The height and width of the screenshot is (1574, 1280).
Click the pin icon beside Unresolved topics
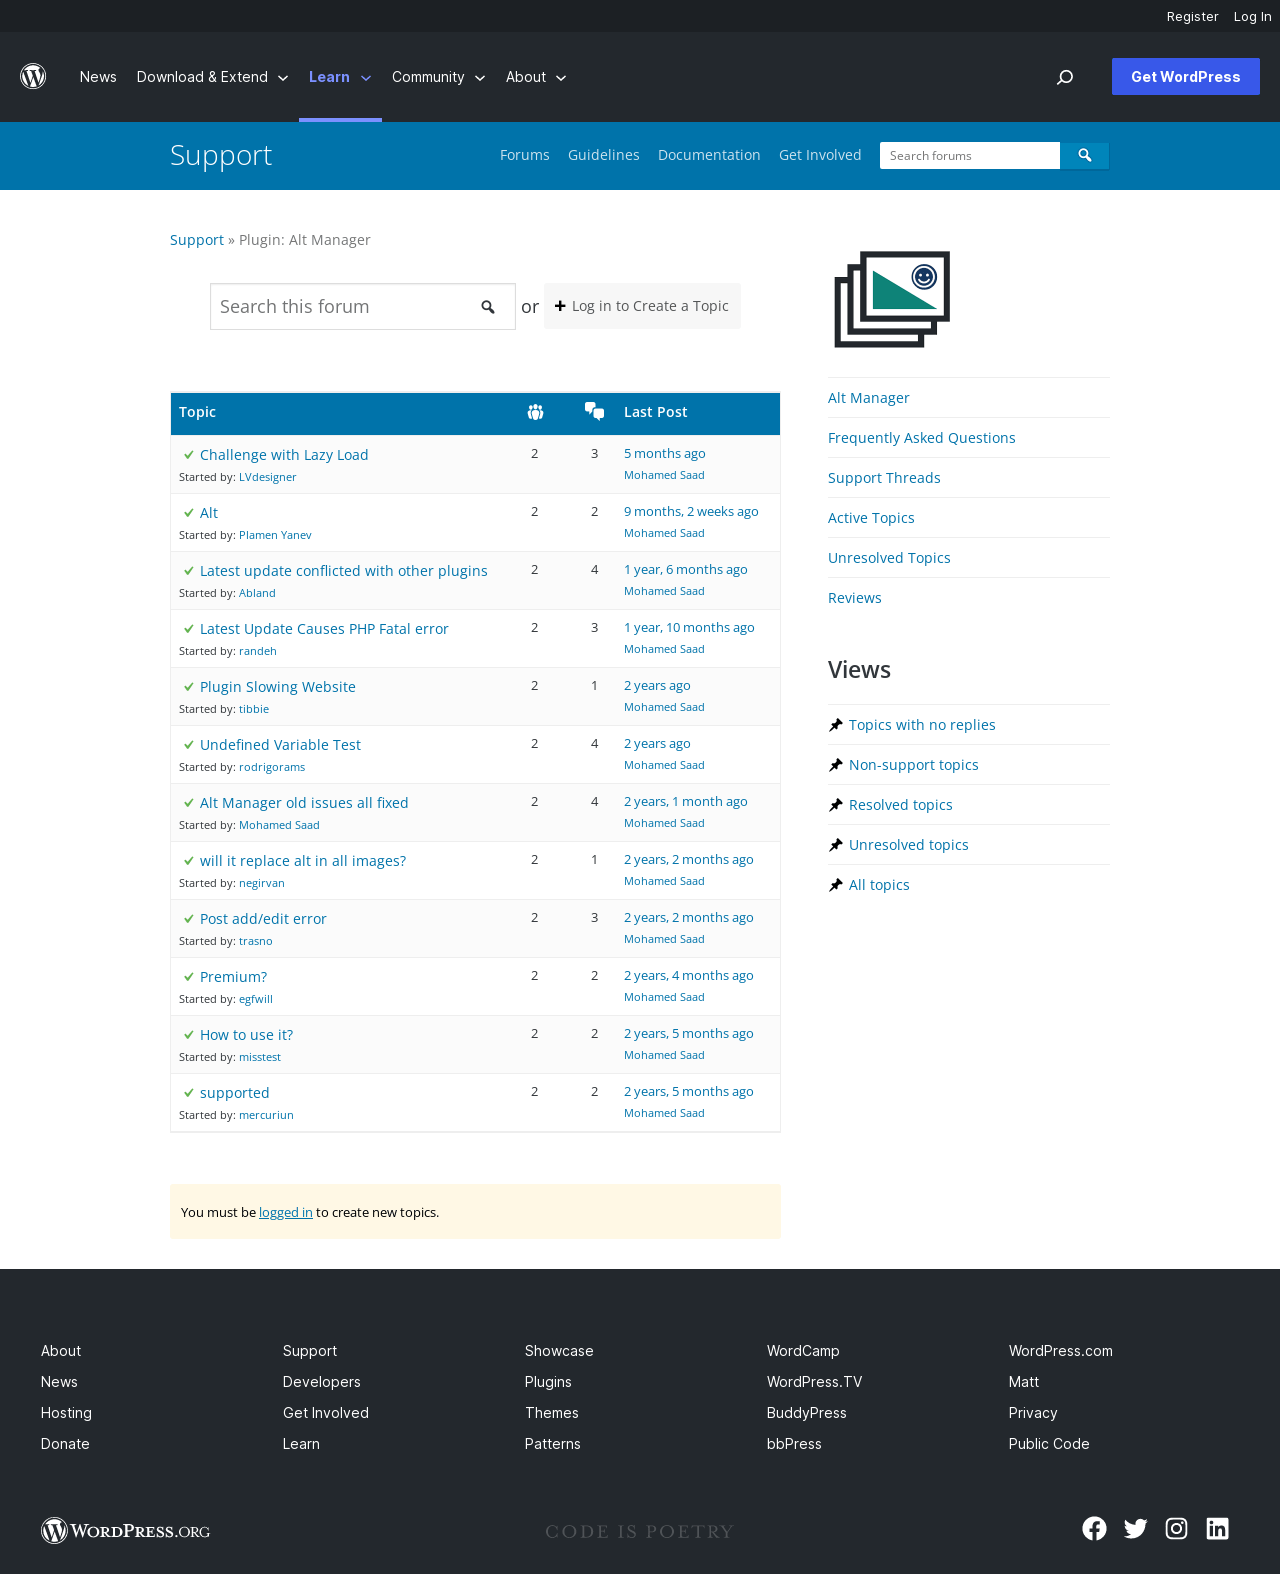pos(836,845)
